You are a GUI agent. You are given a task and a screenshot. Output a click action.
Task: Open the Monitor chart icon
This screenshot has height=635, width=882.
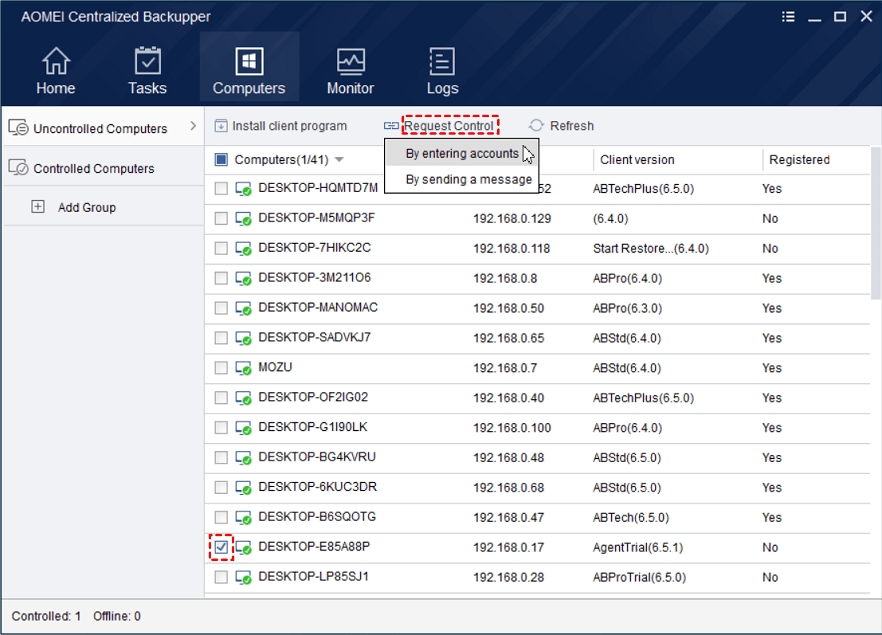pos(350,61)
